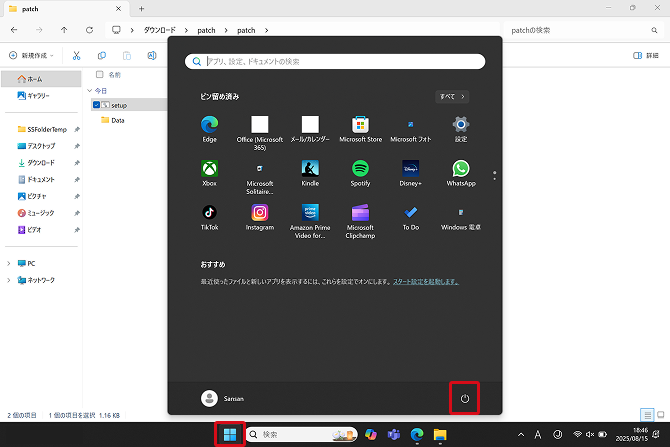
Task: Open WhatsApp pinned app
Action: click(461, 173)
